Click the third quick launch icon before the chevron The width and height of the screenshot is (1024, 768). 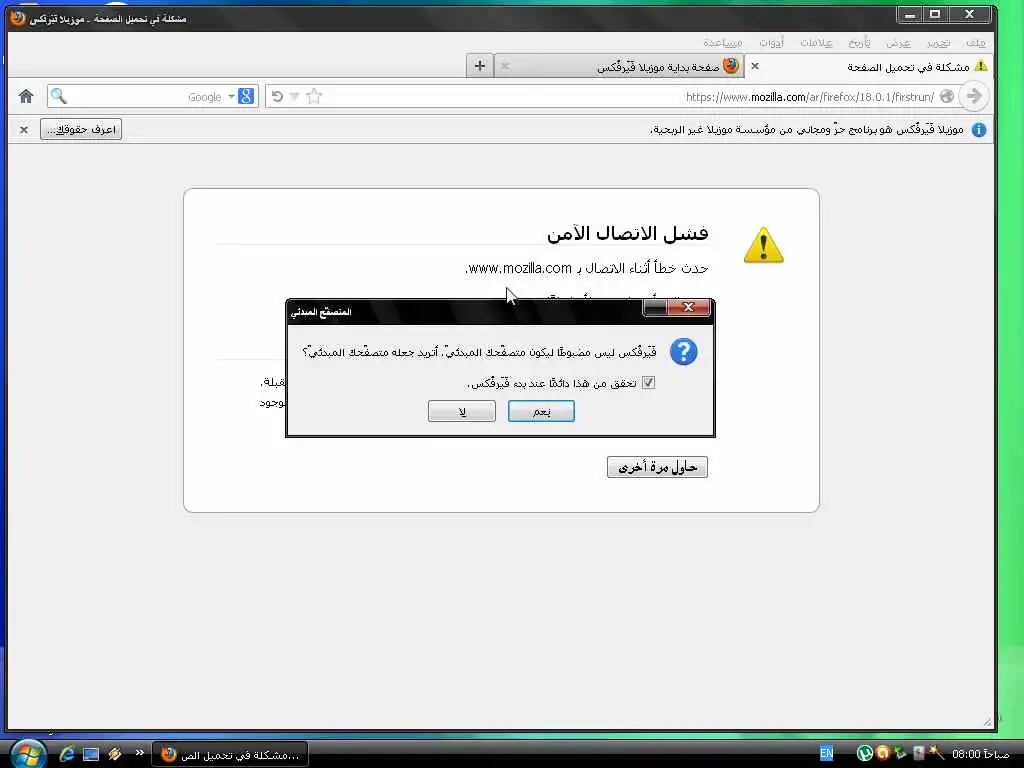tap(115, 754)
